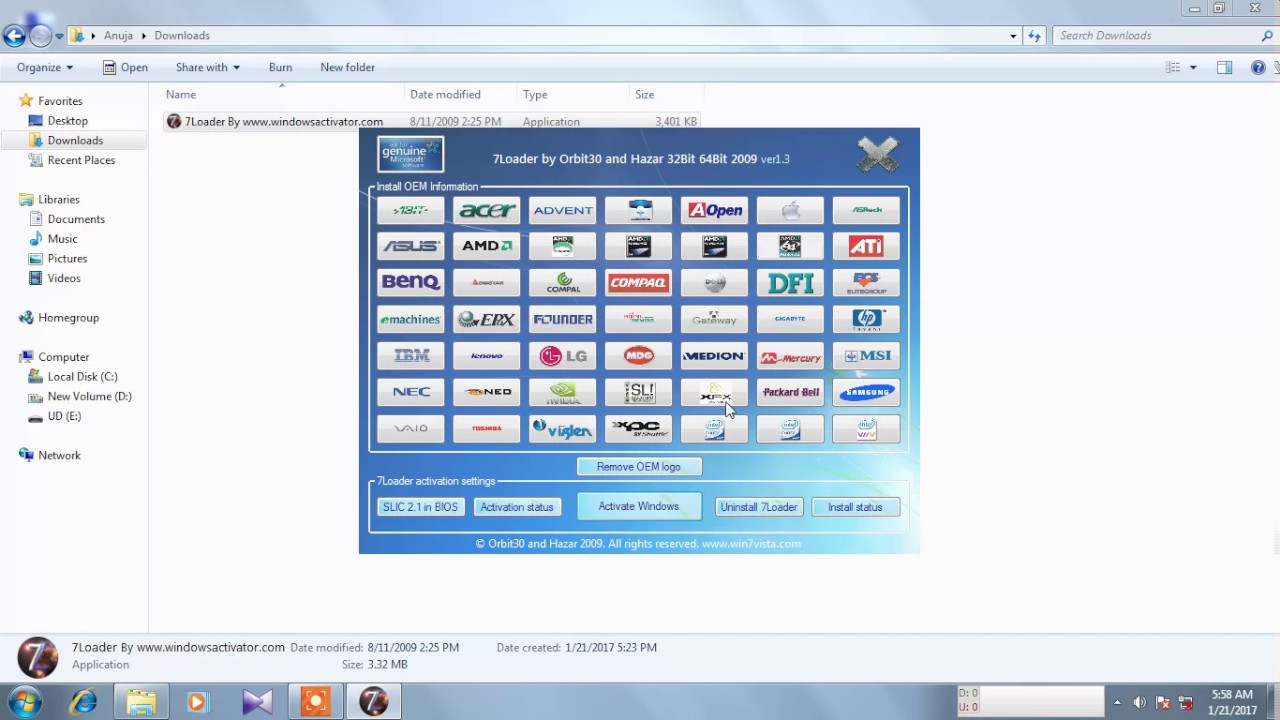Choose the BenQ OEM logo
This screenshot has width=1280, height=720.
411,282
